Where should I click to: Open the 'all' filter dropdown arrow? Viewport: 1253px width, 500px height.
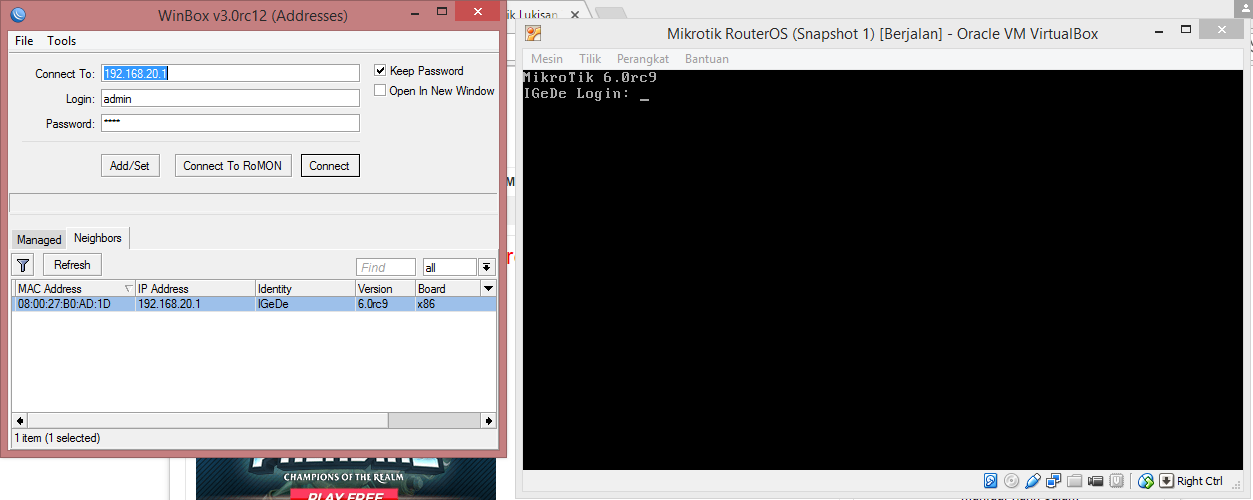(487, 267)
